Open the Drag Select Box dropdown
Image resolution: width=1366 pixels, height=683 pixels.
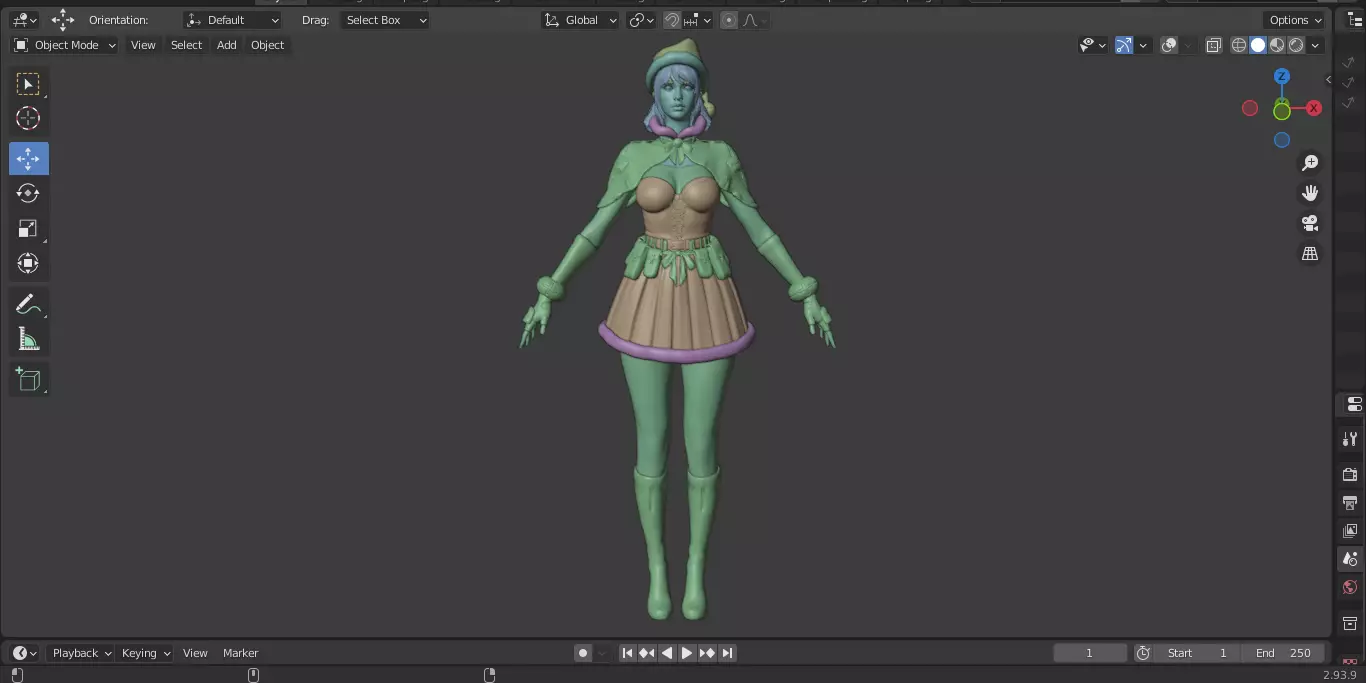point(384,20)
